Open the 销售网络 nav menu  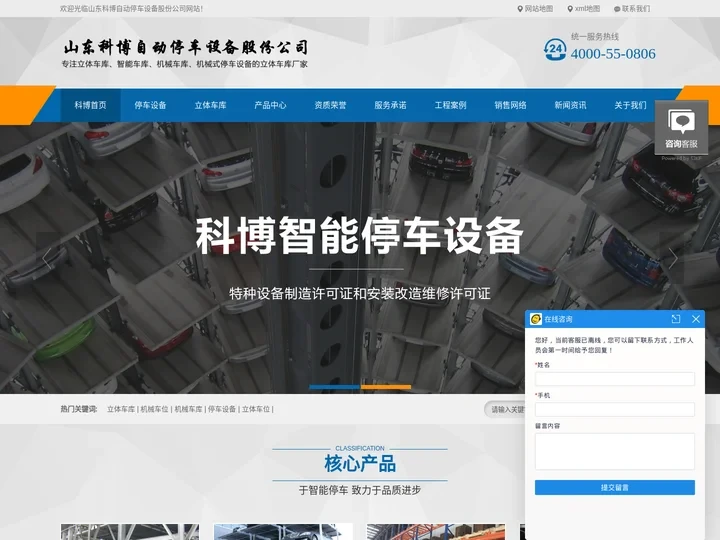click(510, 105)
